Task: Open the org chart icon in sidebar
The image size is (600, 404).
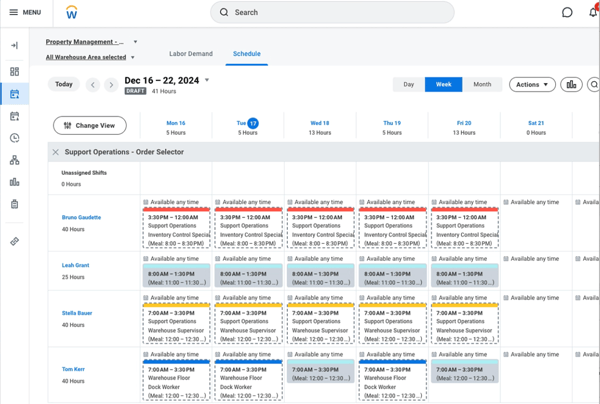Action: (14, 160)
